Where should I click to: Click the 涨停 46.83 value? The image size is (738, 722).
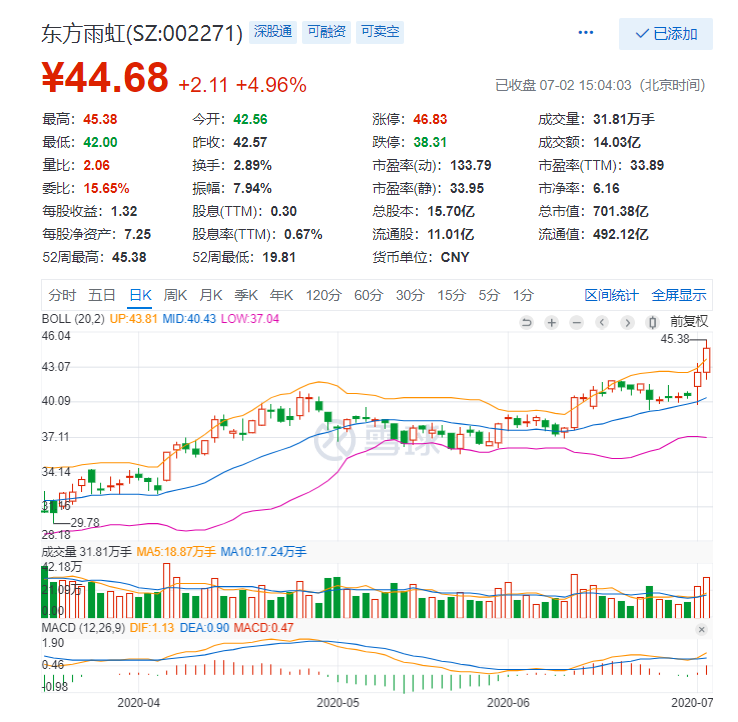tap(430, 119)
